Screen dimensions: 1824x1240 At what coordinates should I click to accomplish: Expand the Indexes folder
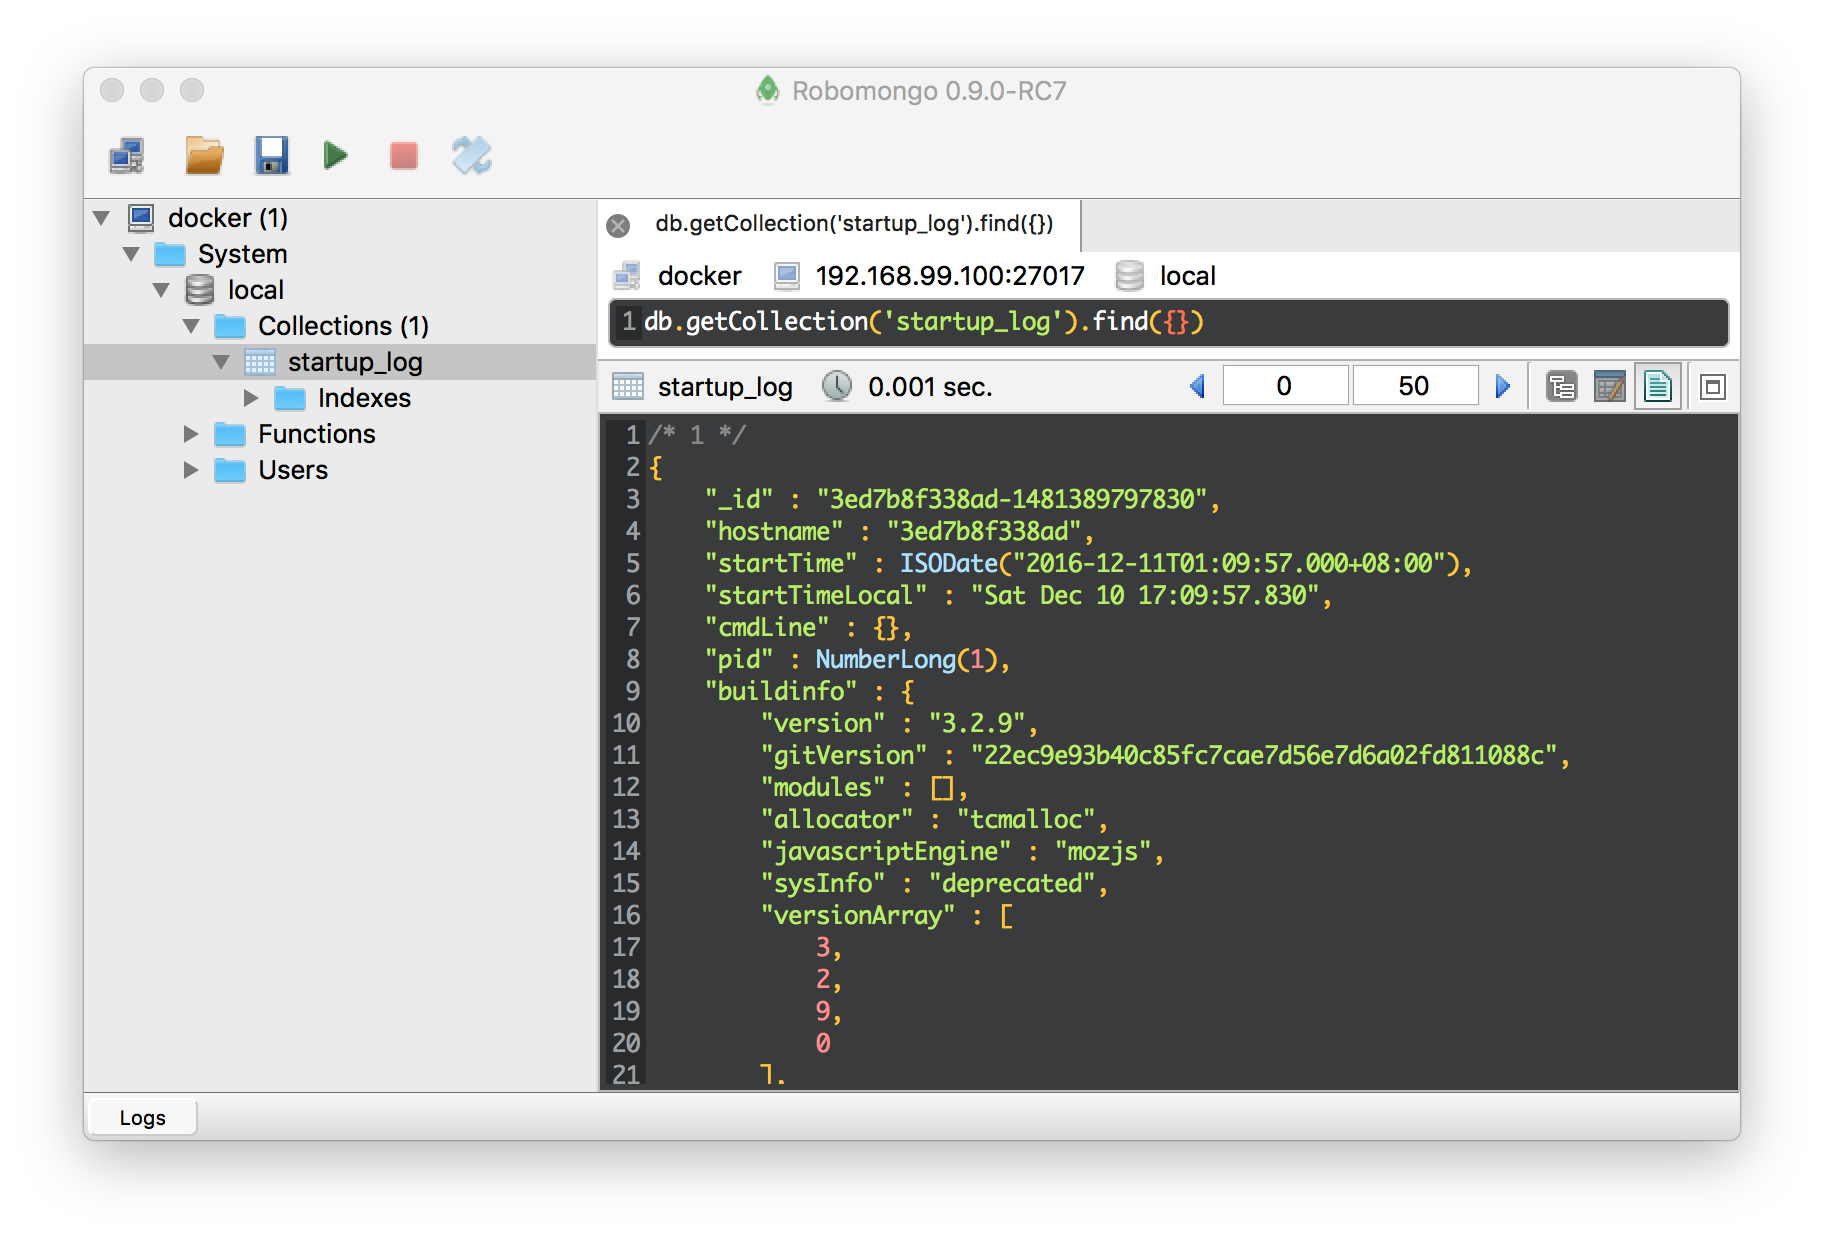[x=251, y=398]
